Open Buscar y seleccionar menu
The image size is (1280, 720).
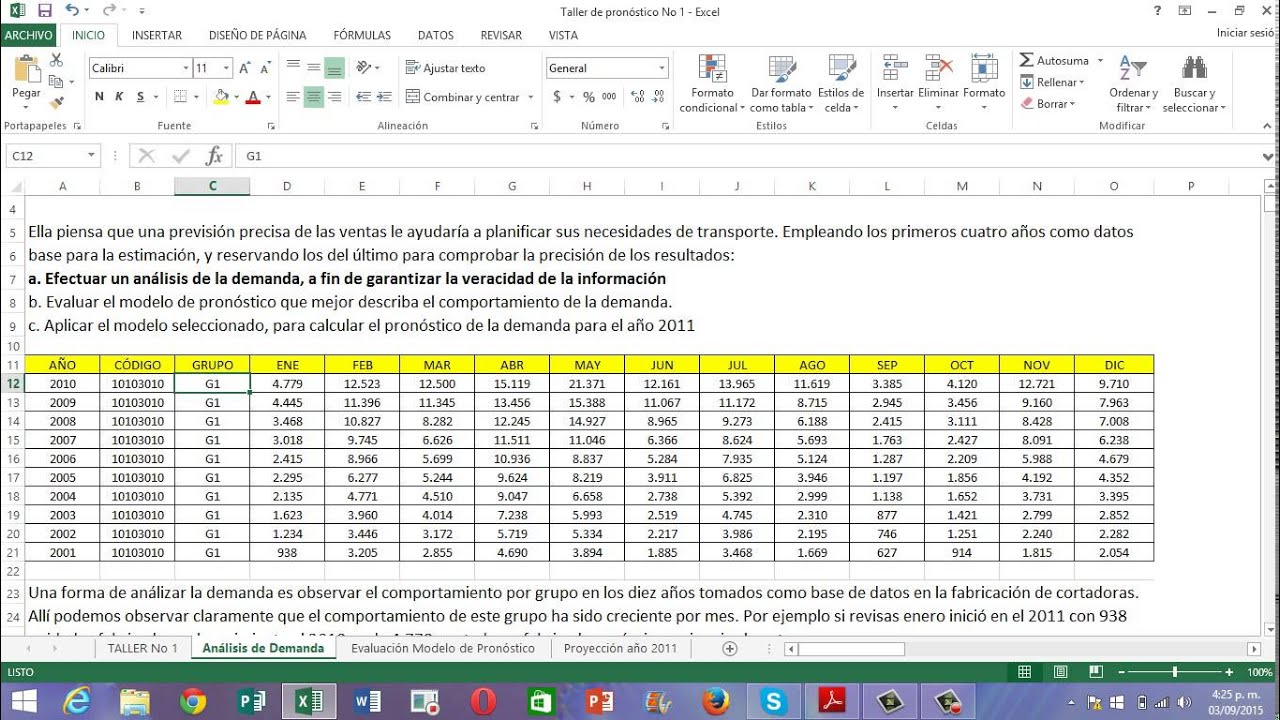pyautogui.click(x=1194, y=85)
